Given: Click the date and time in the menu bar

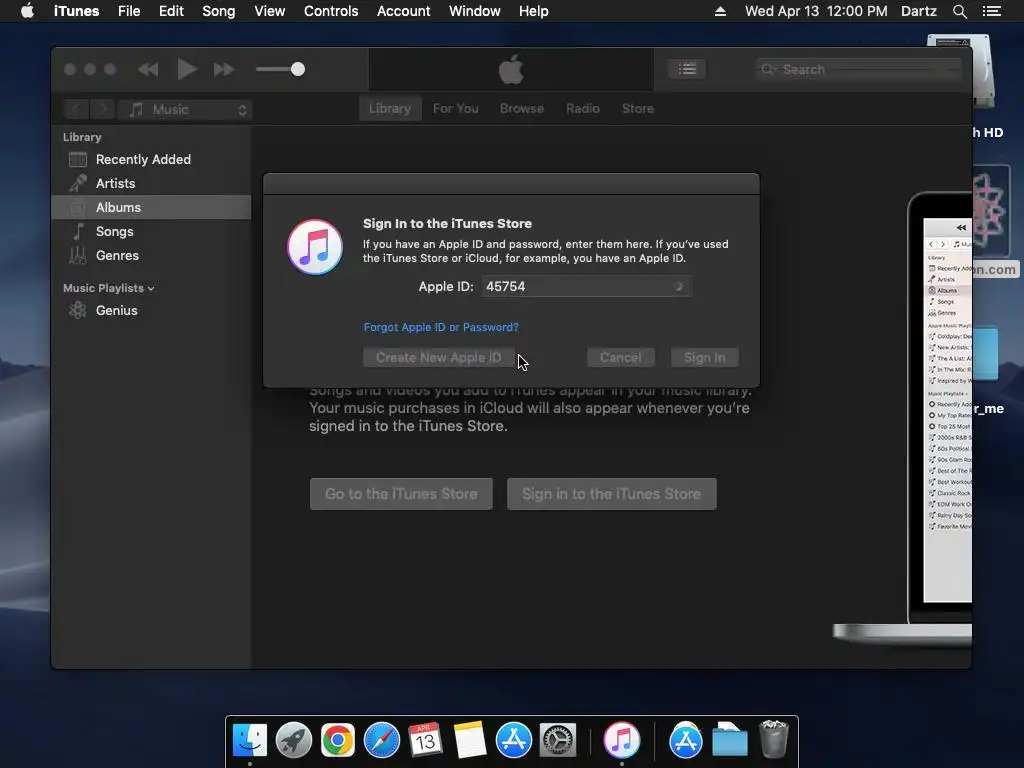Looking at the screenshot, I should (816, 11).
